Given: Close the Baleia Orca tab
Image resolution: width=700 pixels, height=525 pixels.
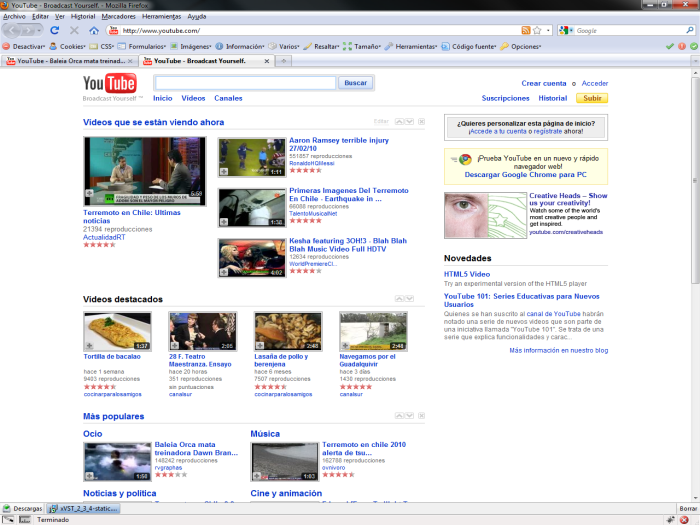Looking at the screenshot, I should click(130, 61).
